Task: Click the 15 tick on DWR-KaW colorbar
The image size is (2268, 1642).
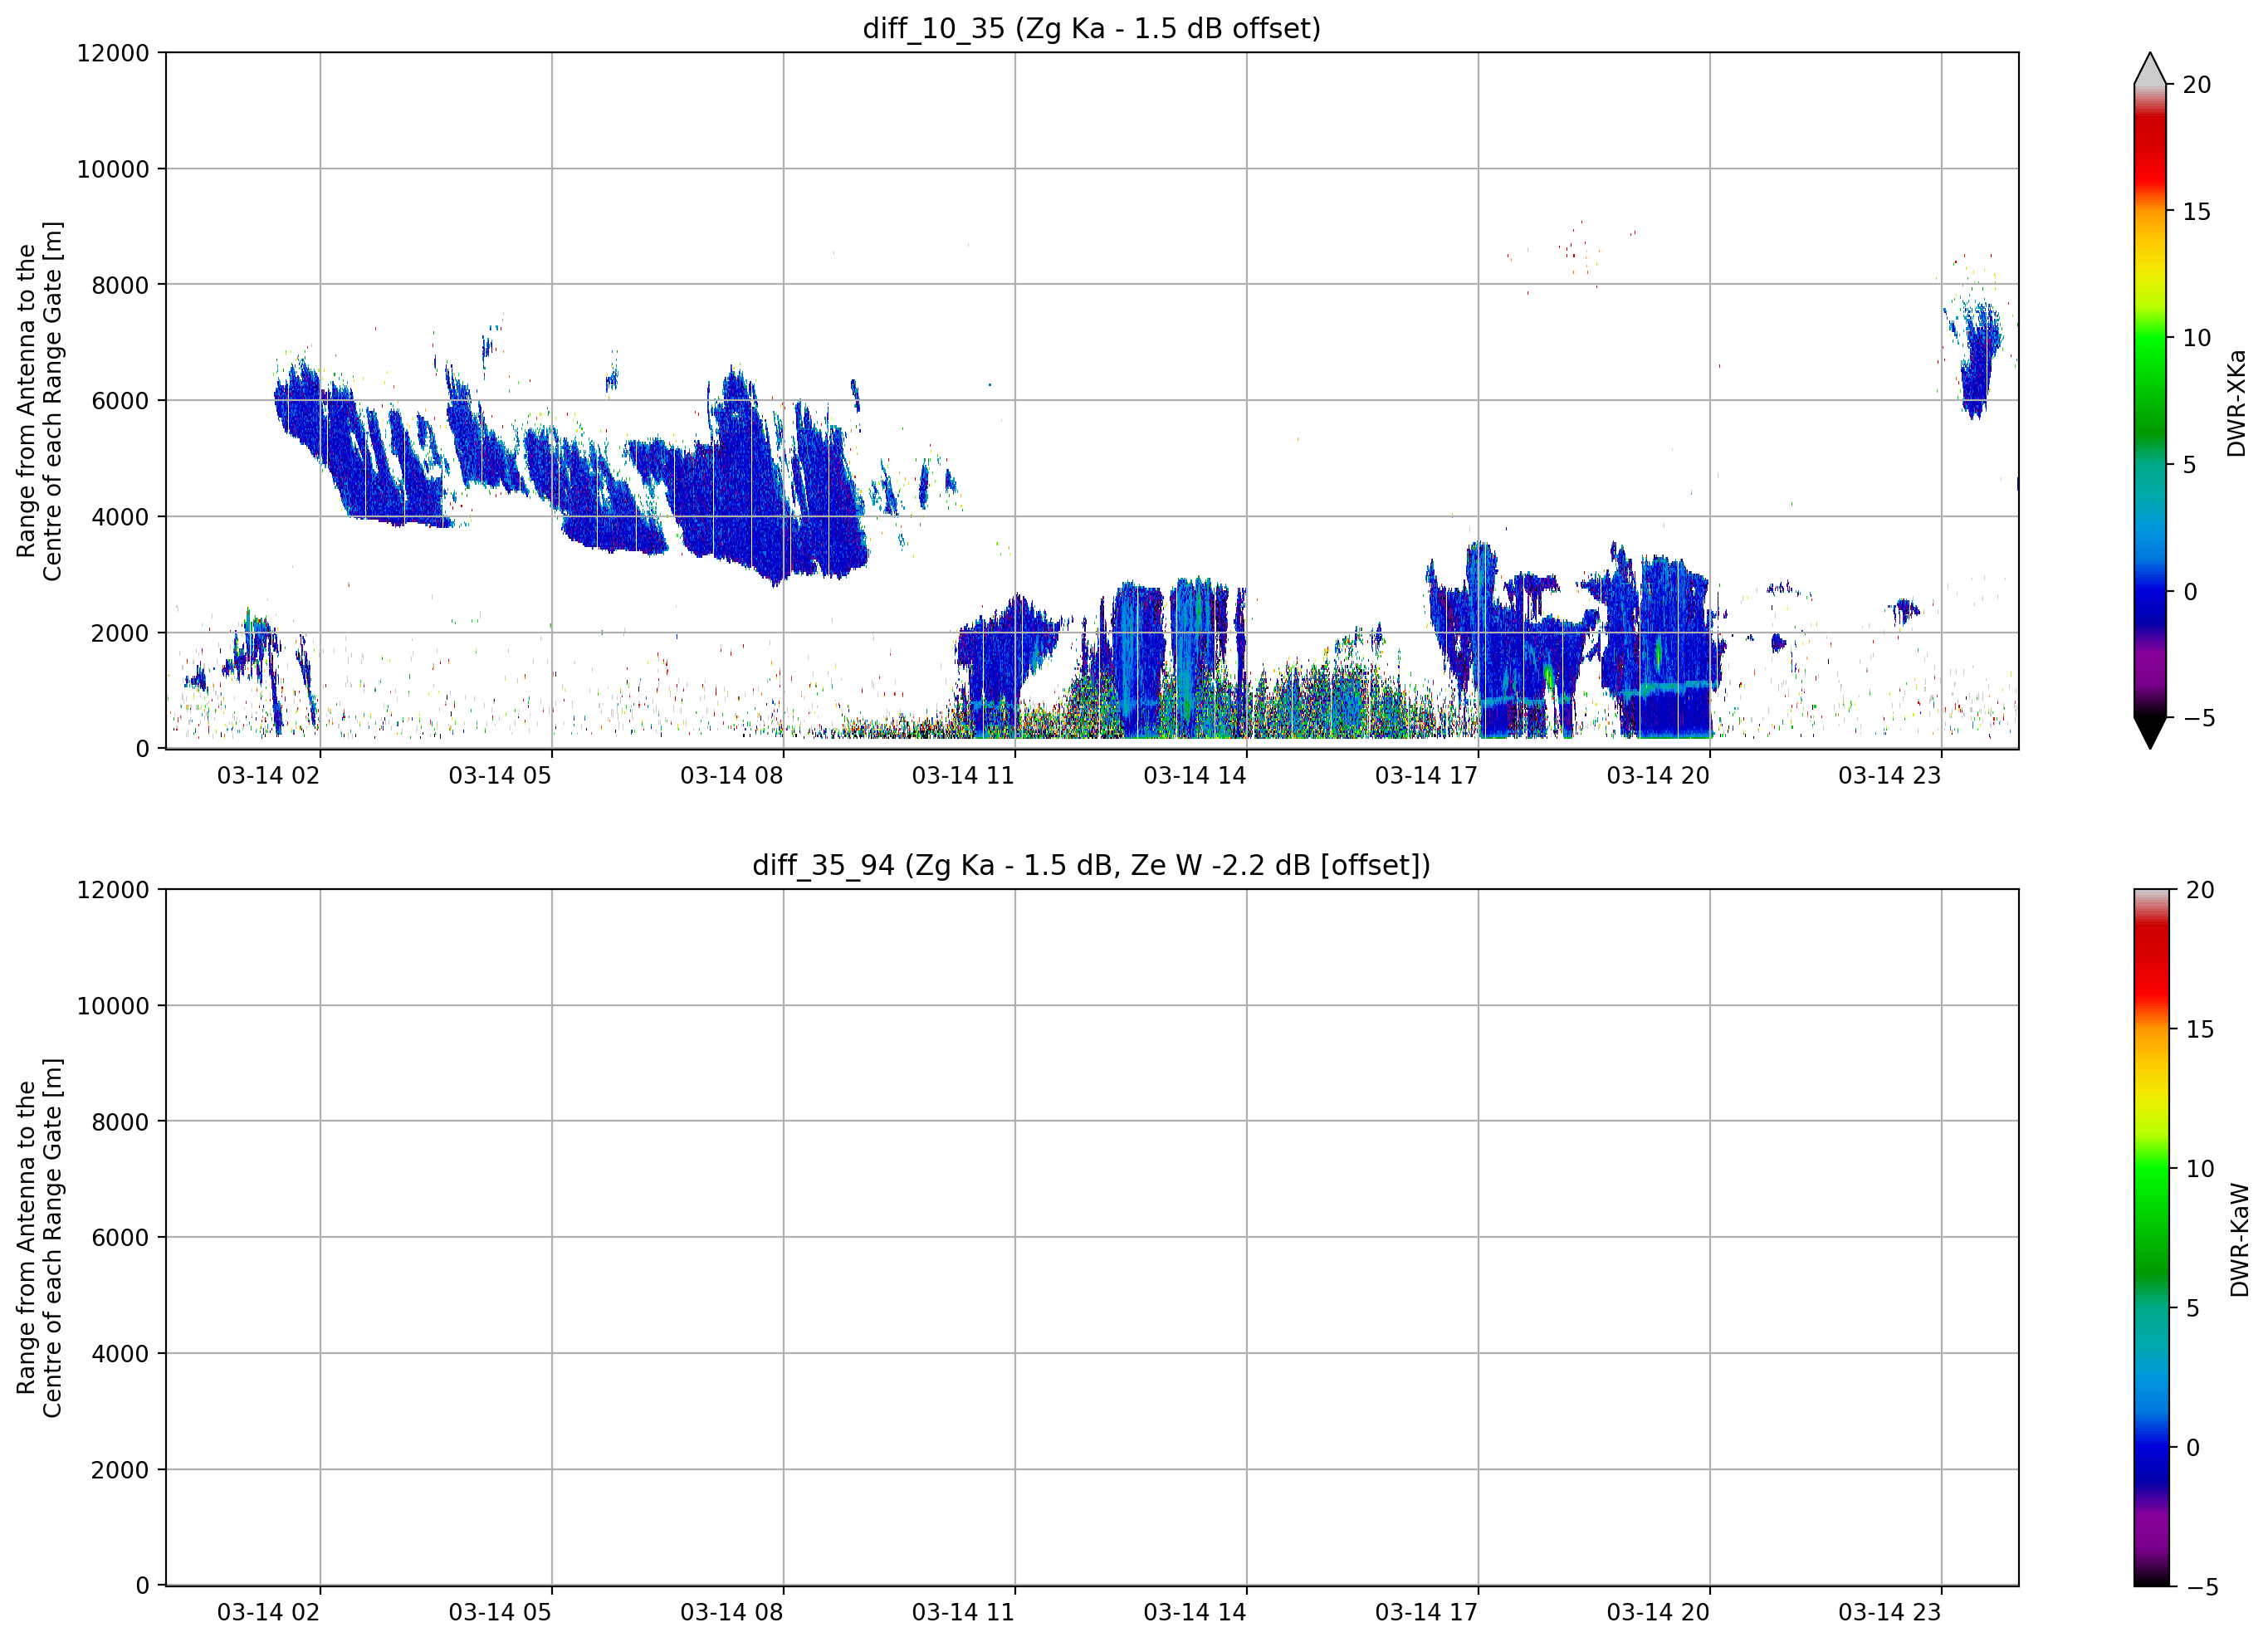Action: click(x=2200, y=1029)
